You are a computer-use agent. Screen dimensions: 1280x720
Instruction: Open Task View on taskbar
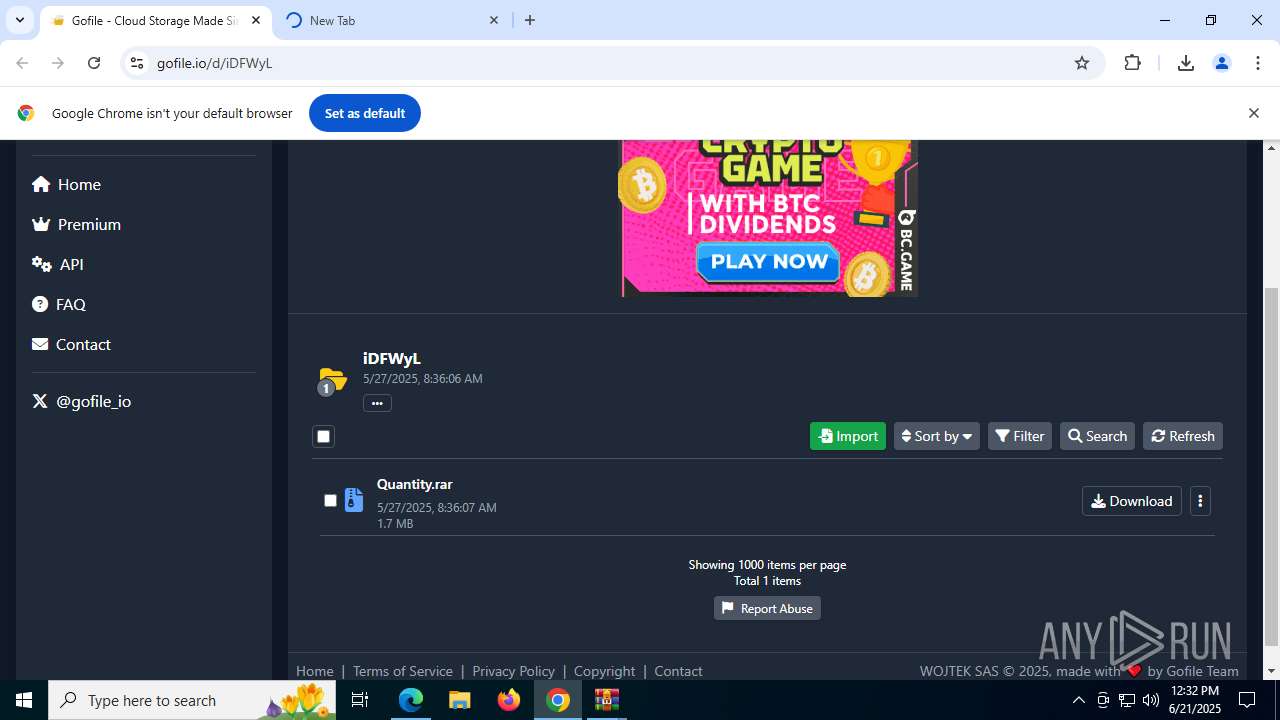(360, 700)
